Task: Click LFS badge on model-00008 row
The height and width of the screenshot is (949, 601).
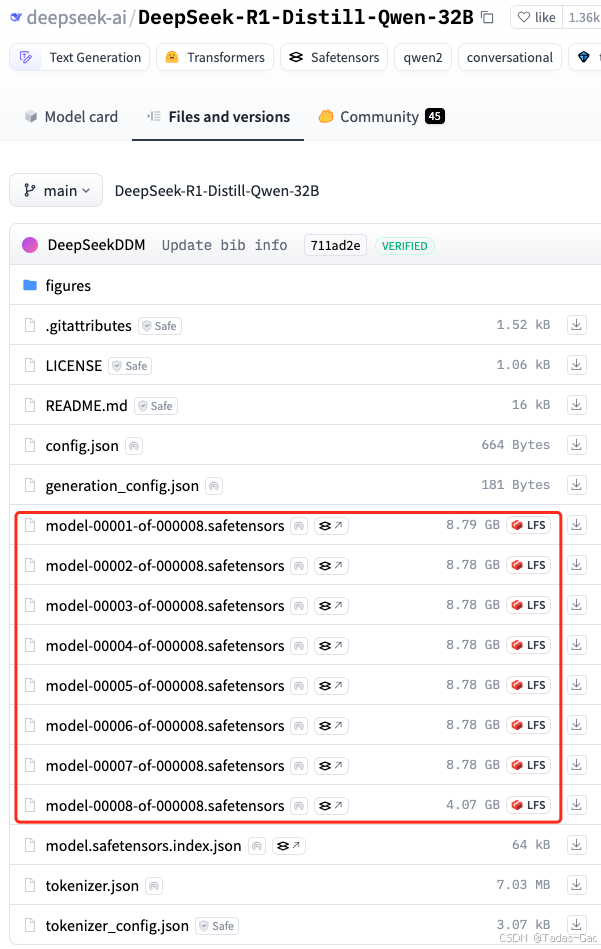Action: coord(529,805)
